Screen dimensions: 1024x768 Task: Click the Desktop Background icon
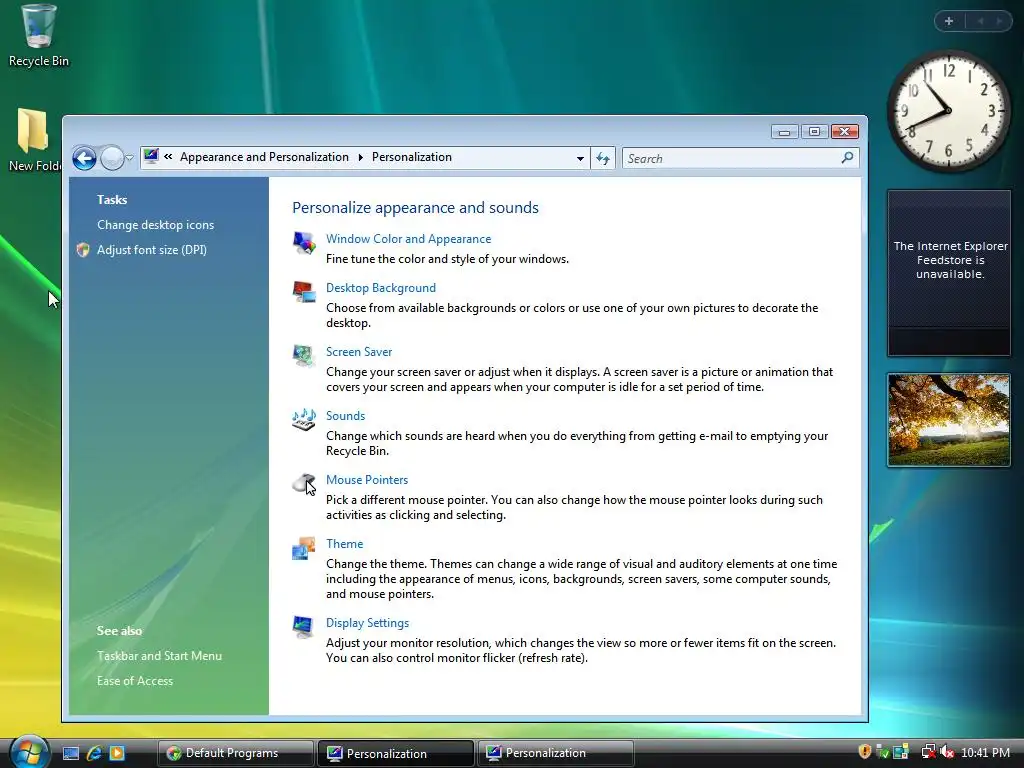click(304, 292)
